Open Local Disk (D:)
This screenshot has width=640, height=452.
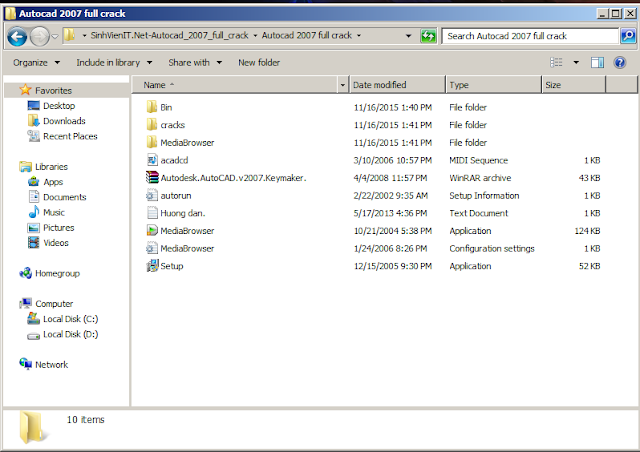70,334
